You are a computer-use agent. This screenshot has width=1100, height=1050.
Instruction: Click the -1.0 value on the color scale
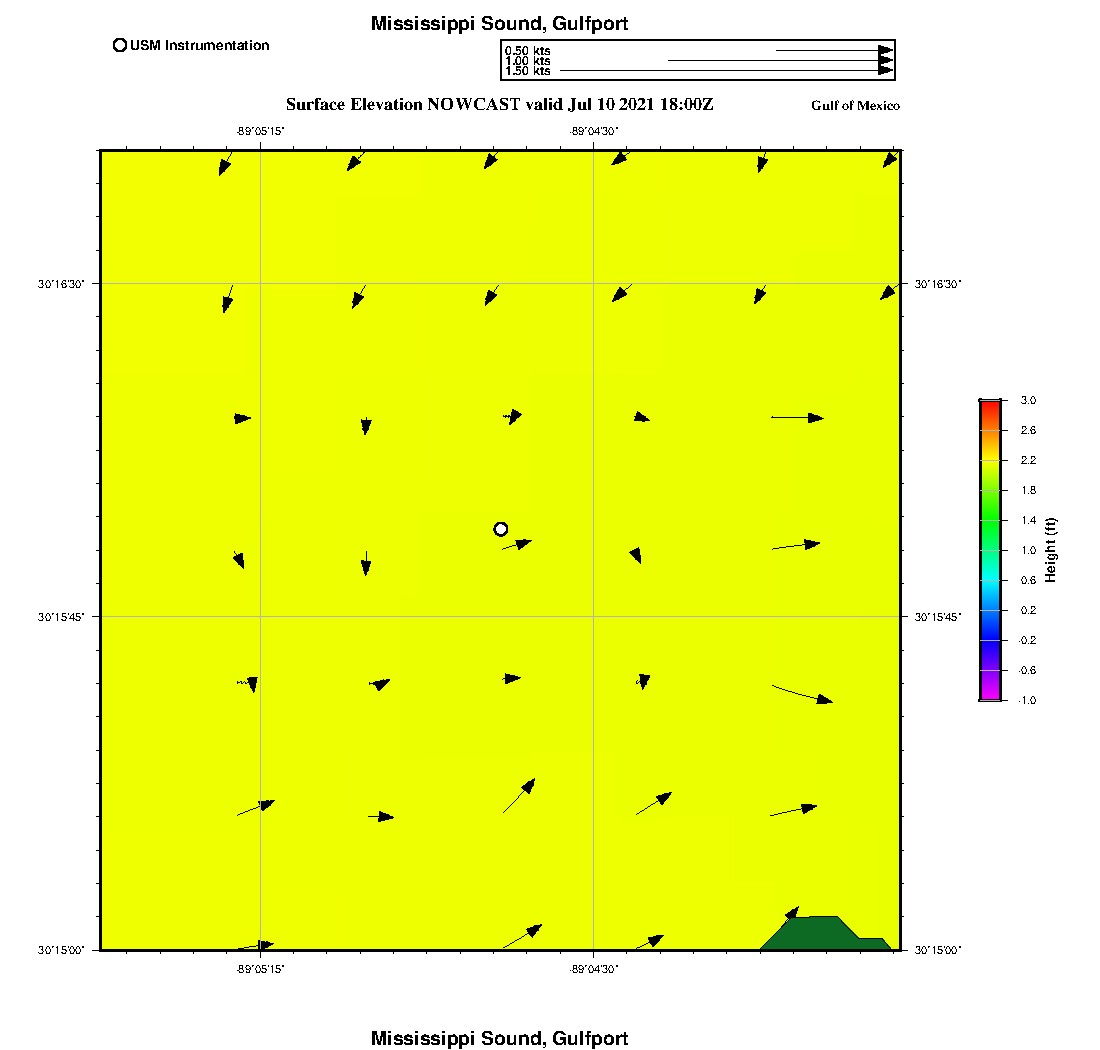[1027, 700]
